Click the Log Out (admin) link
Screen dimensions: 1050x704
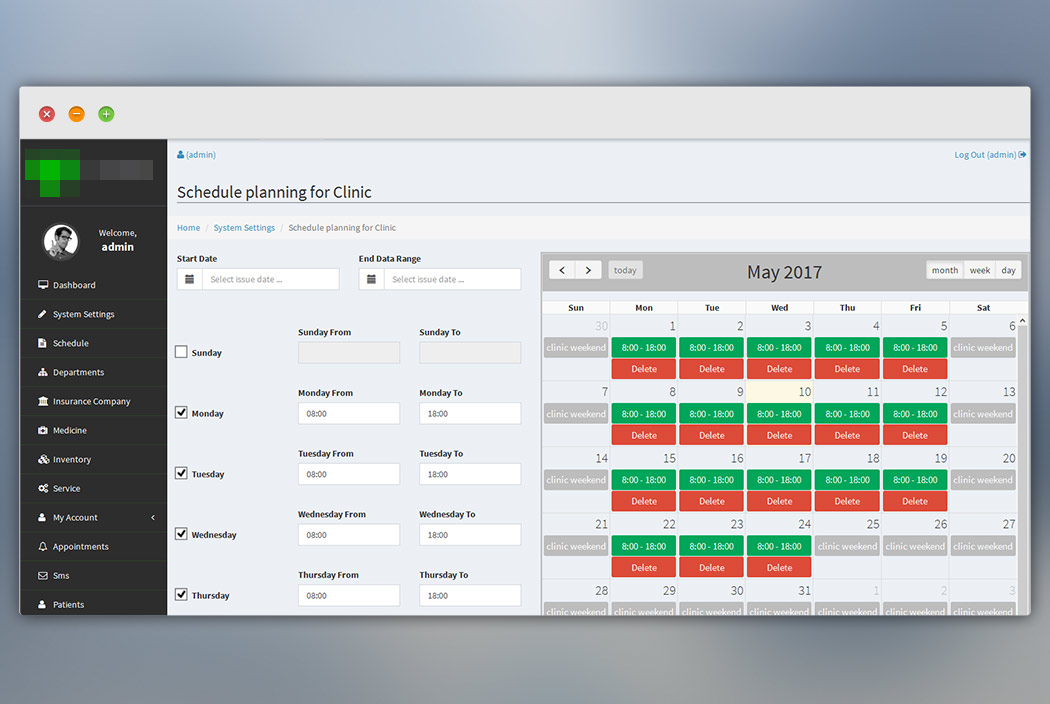(x=990, y=155)
